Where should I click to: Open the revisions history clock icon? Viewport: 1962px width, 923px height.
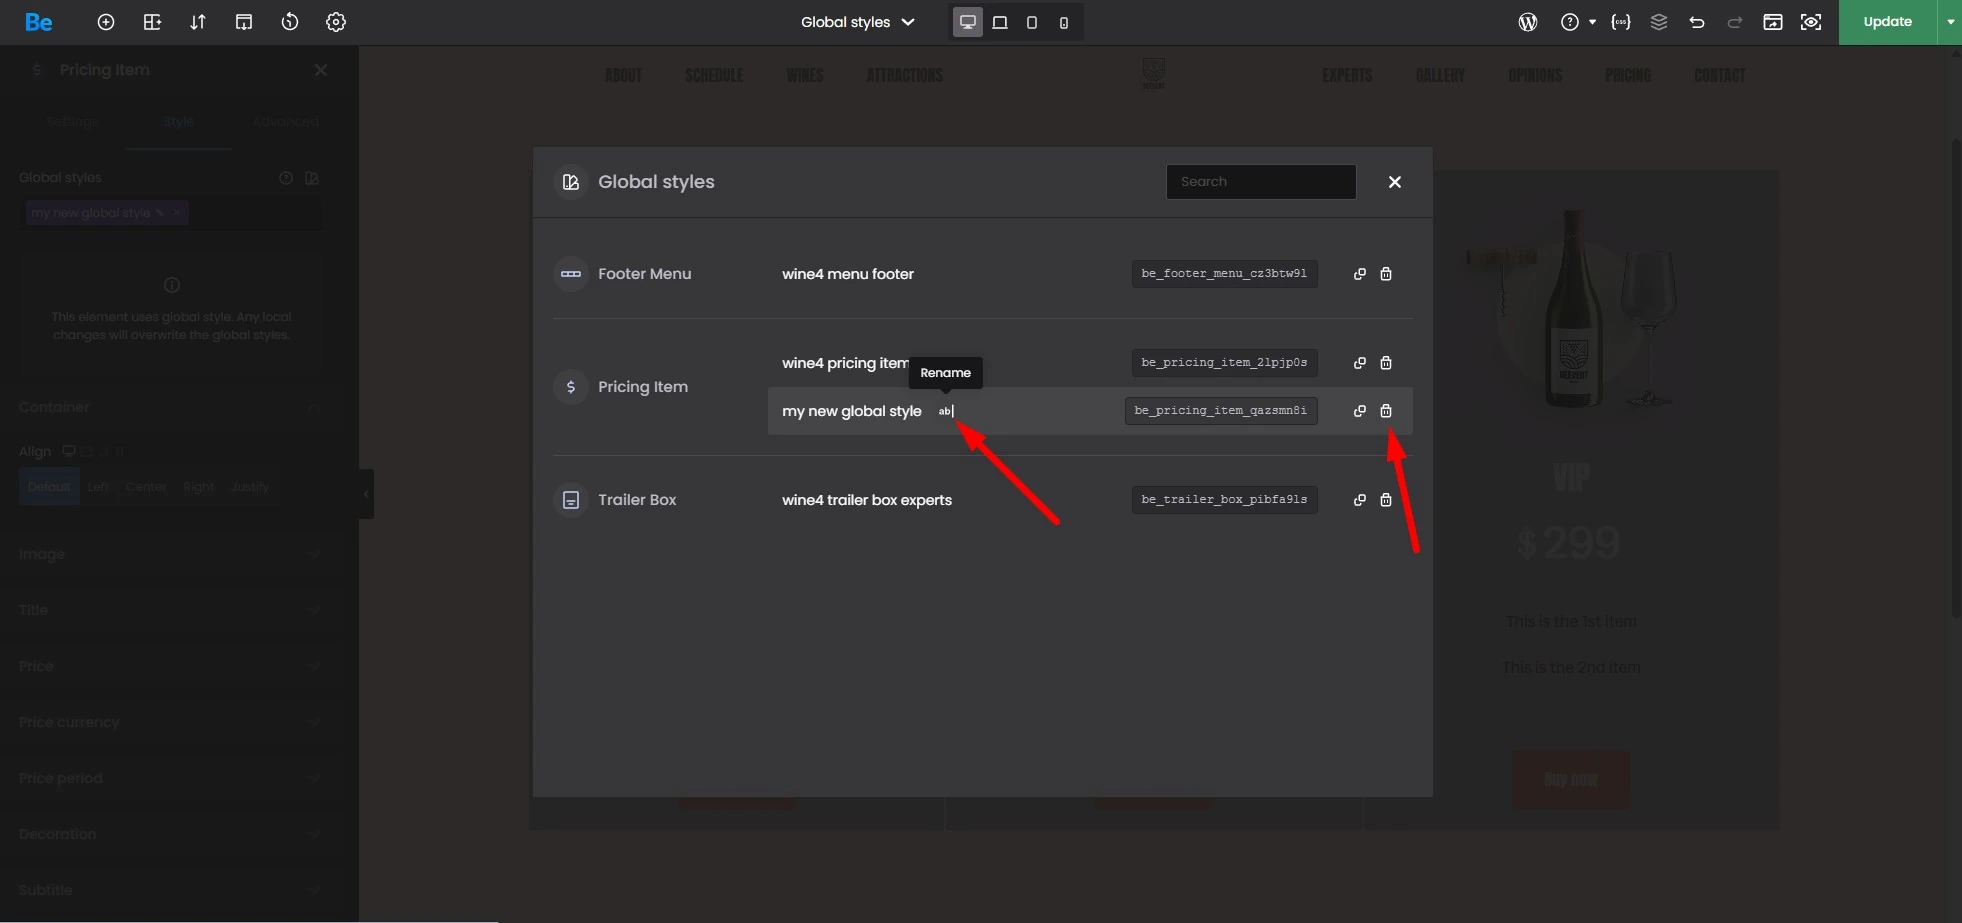(290, 22)
